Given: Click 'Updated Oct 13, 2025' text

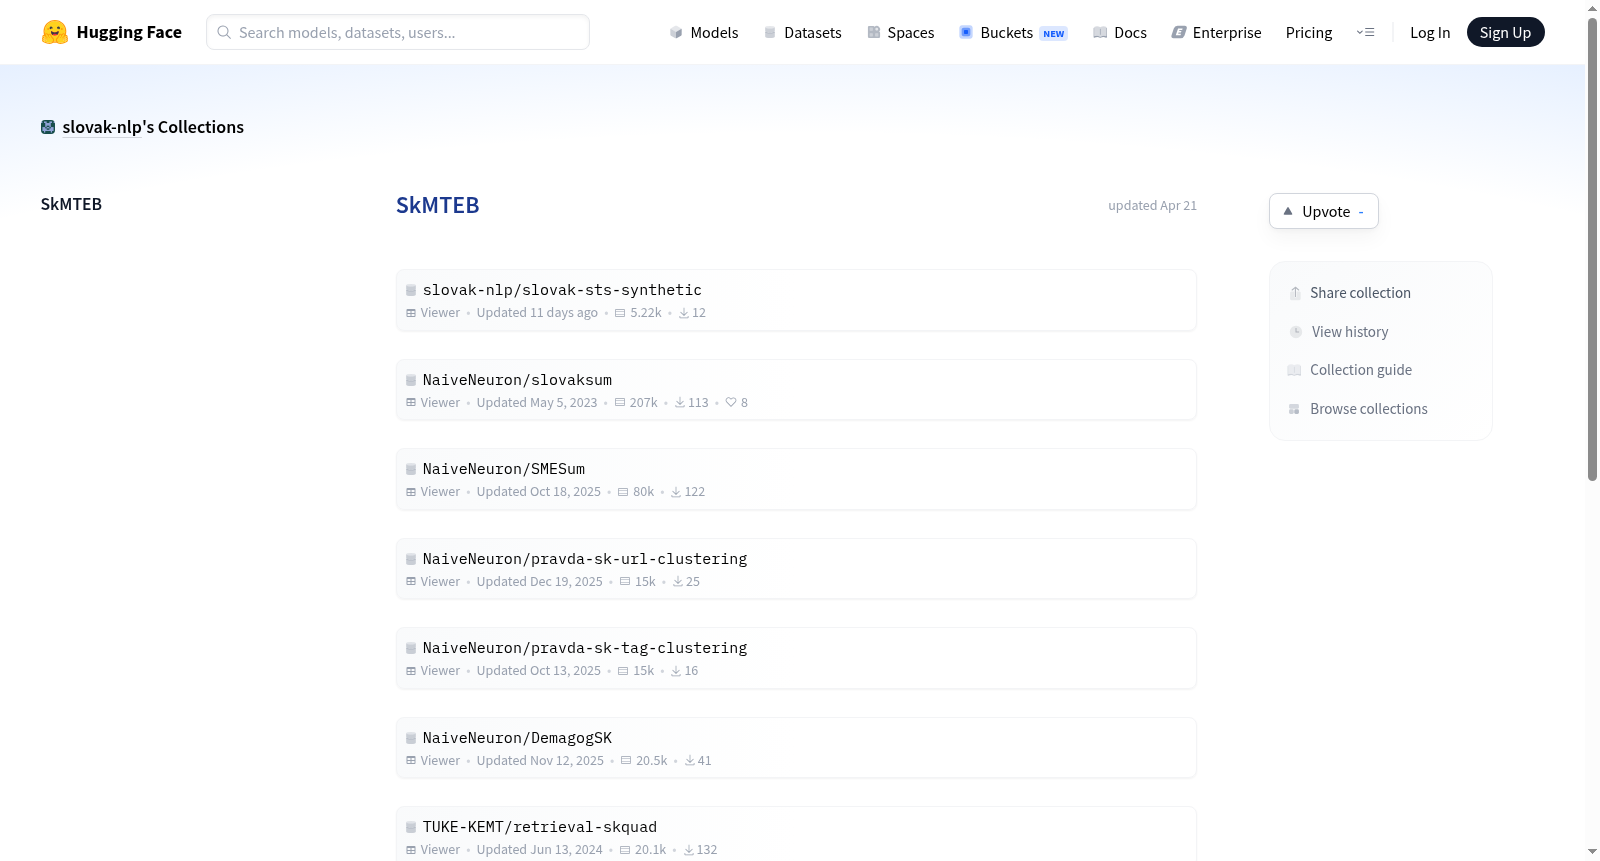Looking at the screenshot, I should tap(539, 671).
